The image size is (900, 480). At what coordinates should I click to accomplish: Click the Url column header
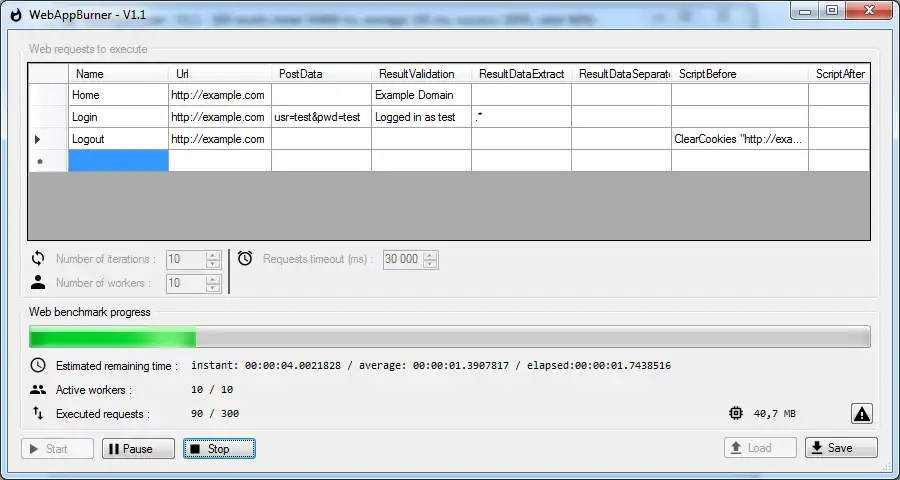pos(220,73)
